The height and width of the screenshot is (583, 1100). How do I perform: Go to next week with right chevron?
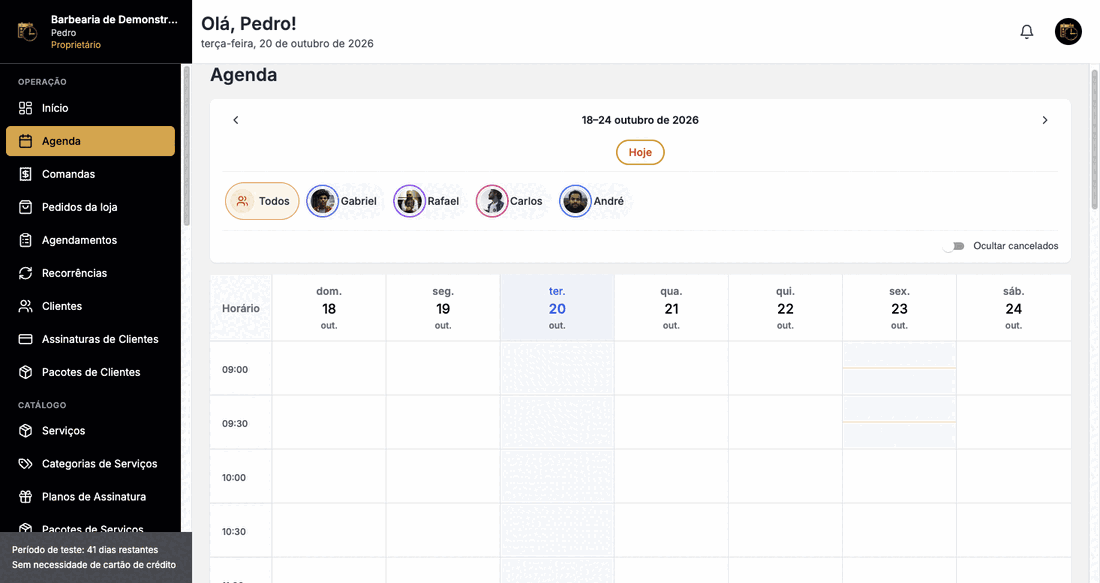tap(1045, 120)
